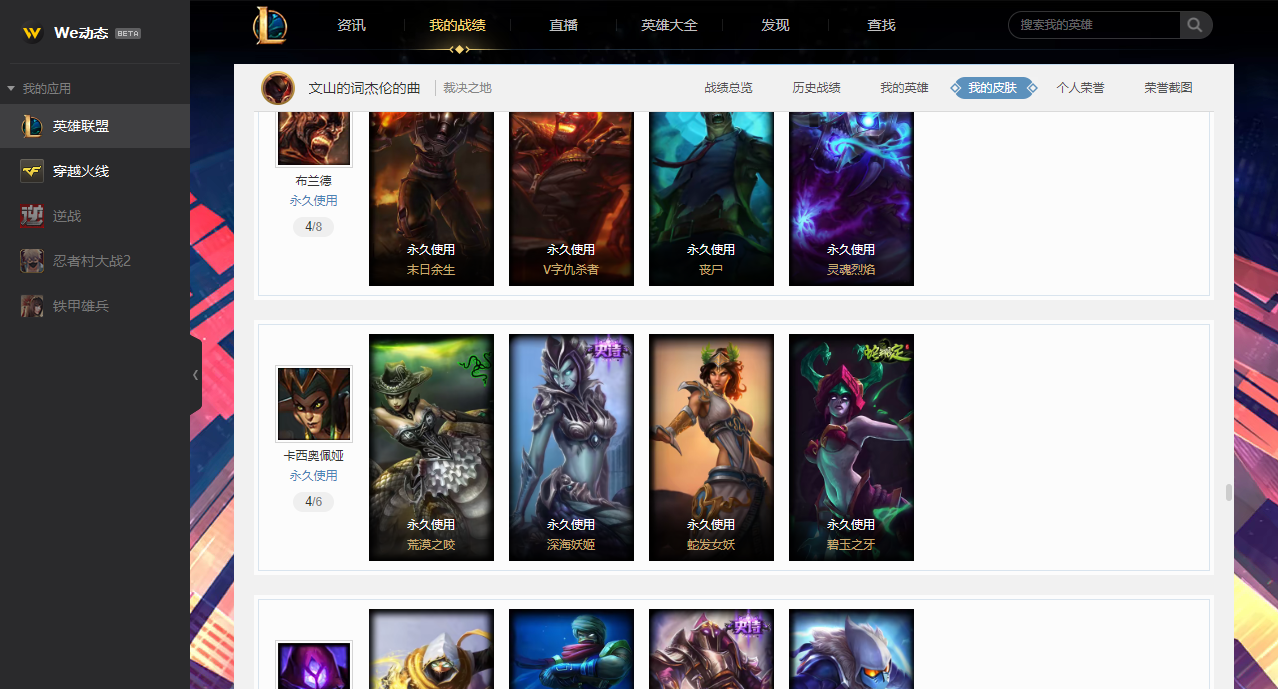The width and height of the screenshot is (1278, 689).
Task: Open the 直播 navigation menu
Action: point(564,25)
